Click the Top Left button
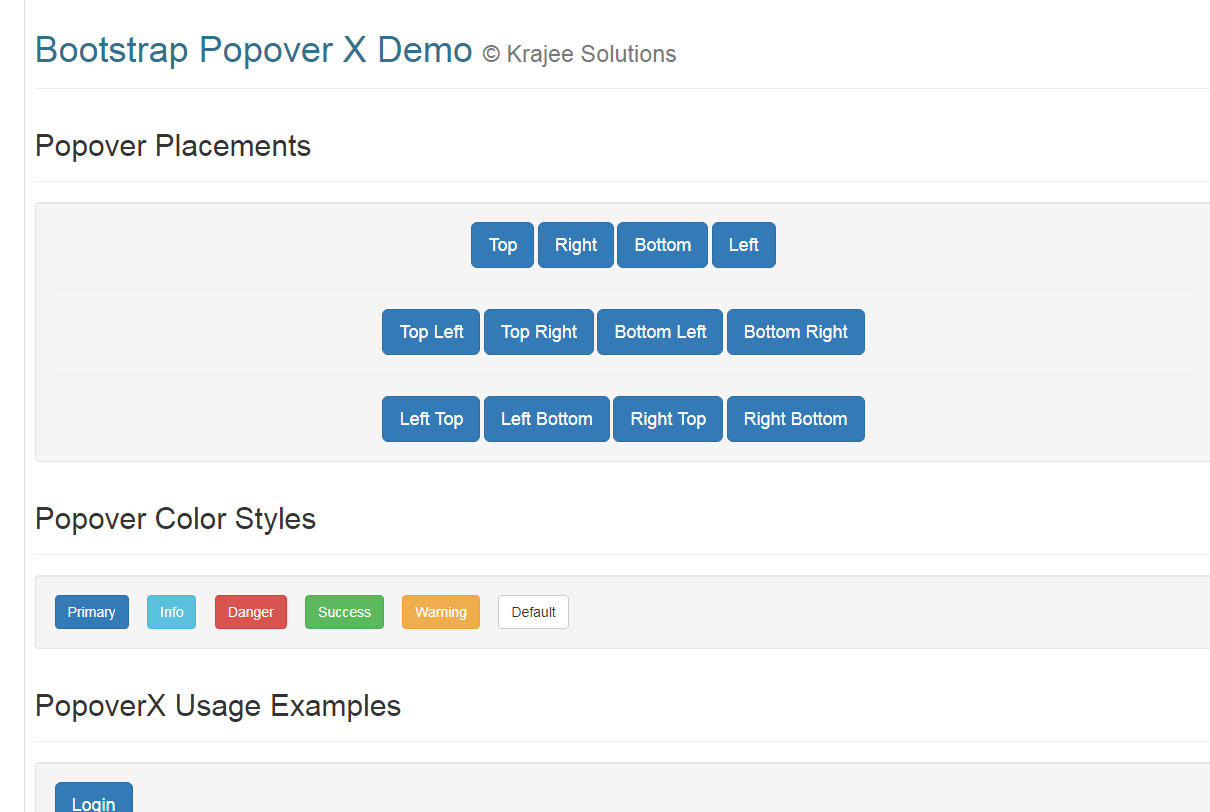1210x812 pixels. [431, 332]
